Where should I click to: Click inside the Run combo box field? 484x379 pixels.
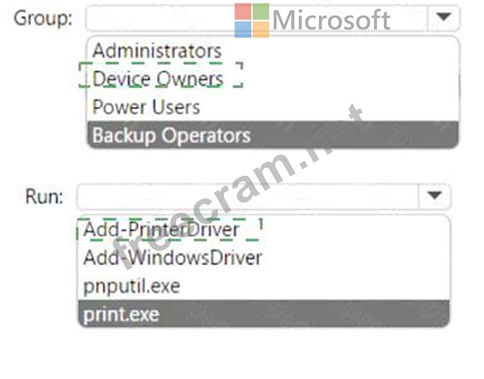point(247,196)
